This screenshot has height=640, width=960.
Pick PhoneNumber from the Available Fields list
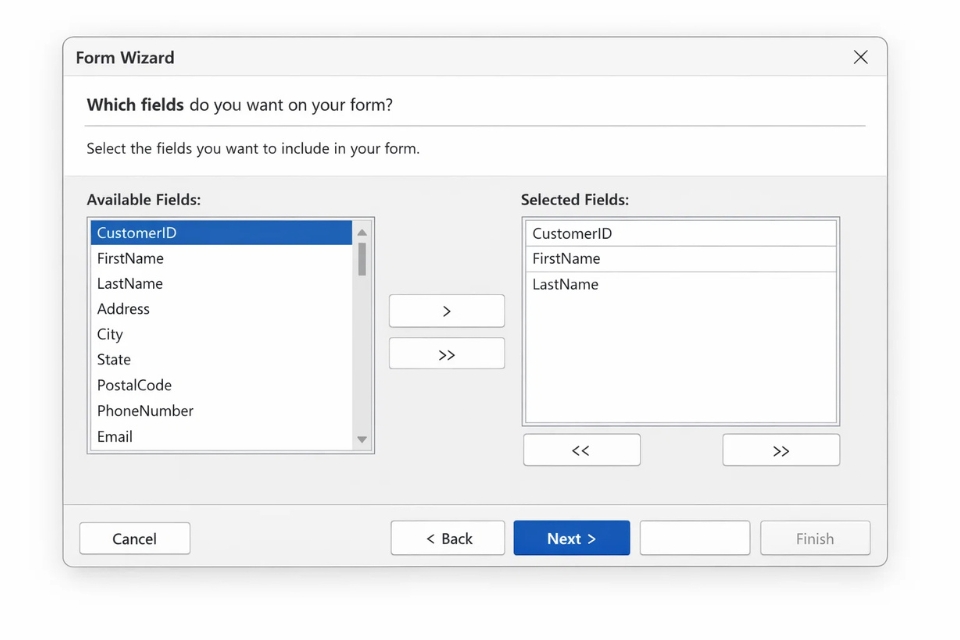145,411
